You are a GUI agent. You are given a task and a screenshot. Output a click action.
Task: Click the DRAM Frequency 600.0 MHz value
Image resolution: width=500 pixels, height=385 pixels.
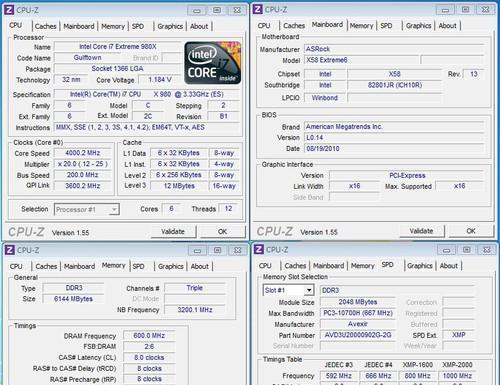click(x=149, y=336)
